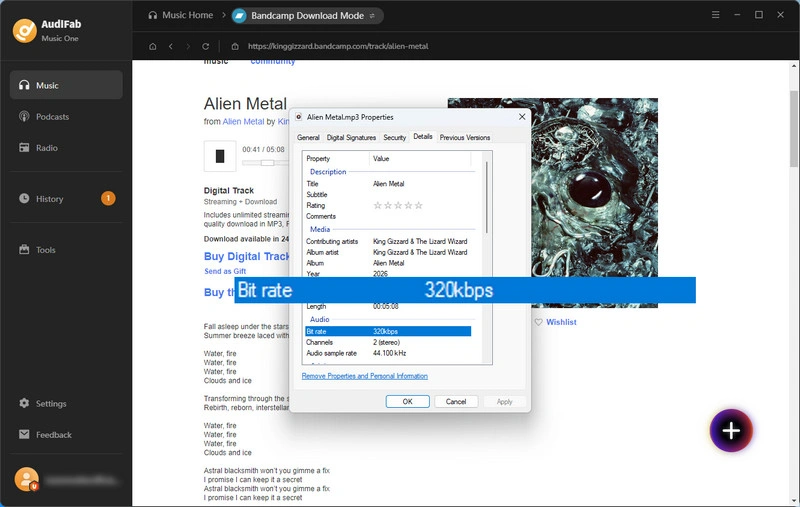
Task: Click the round plus add-to-list button
Action: 731,430
